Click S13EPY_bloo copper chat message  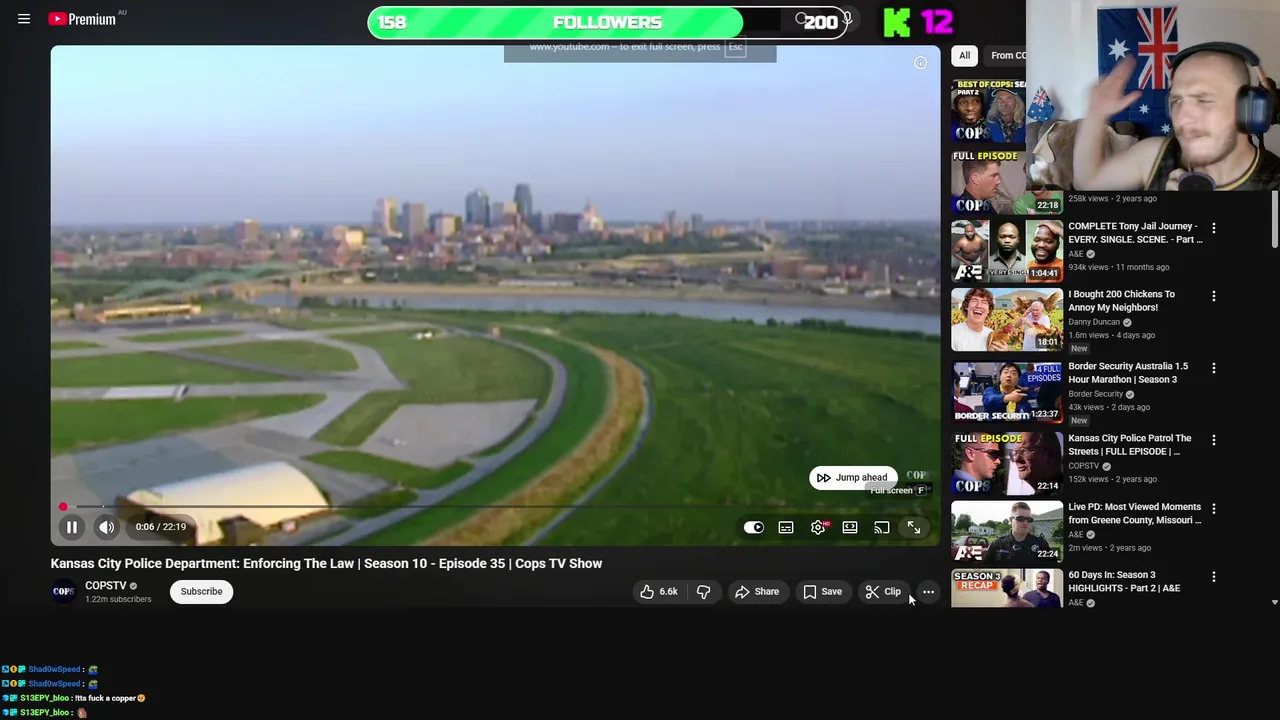point(74,698)
